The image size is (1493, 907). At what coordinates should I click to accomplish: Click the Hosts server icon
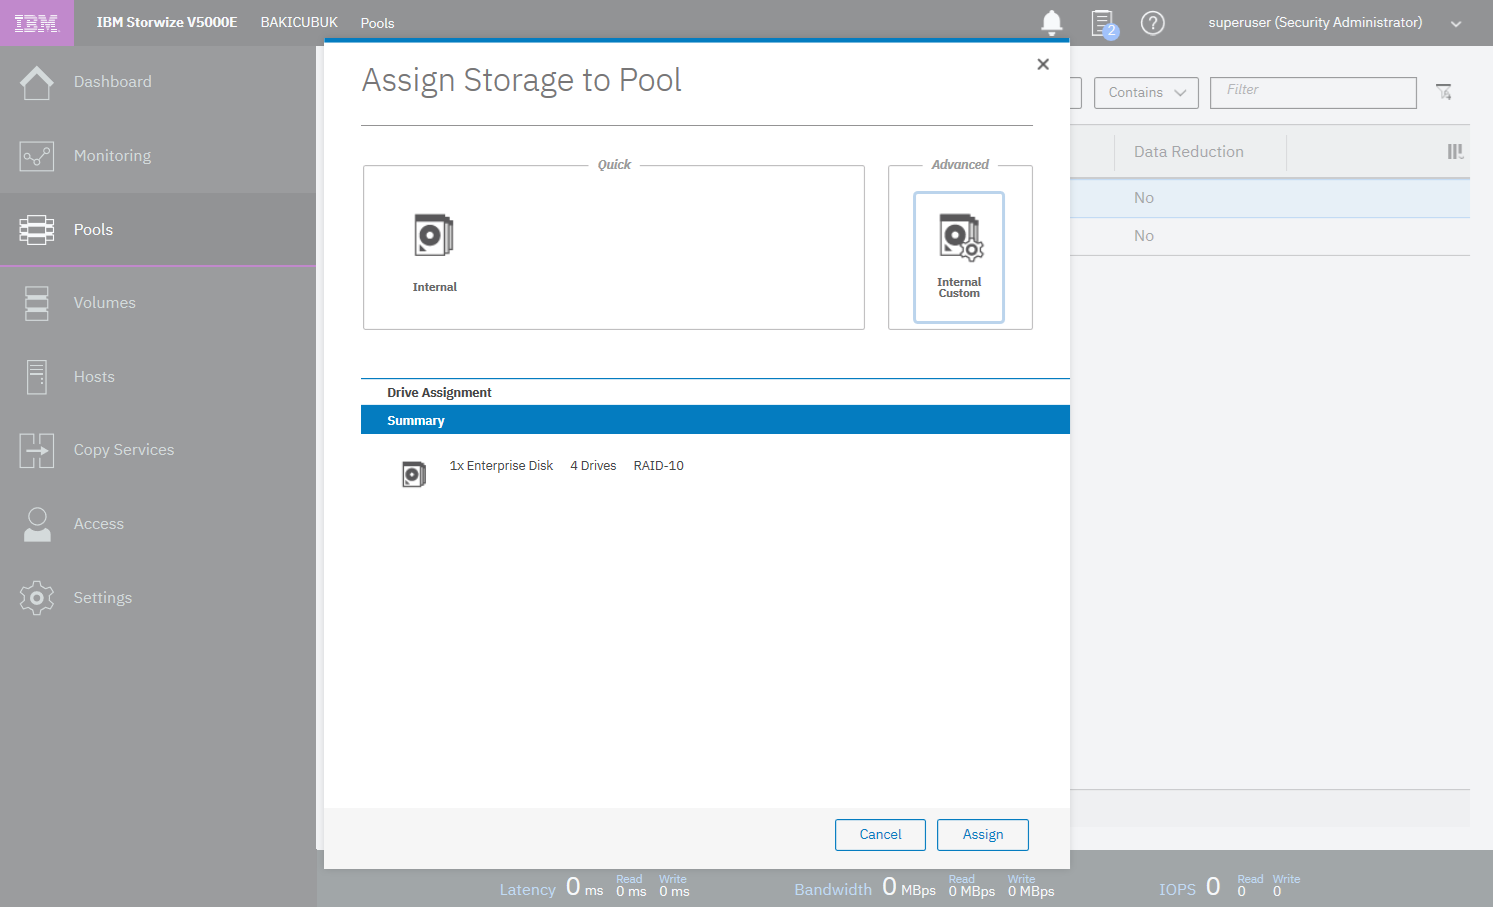tap(37, 377)
